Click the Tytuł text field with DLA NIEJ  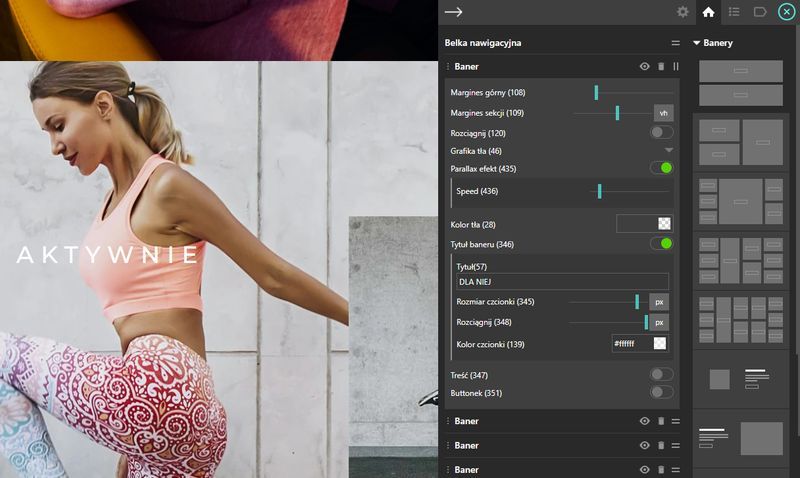(562, 282)
